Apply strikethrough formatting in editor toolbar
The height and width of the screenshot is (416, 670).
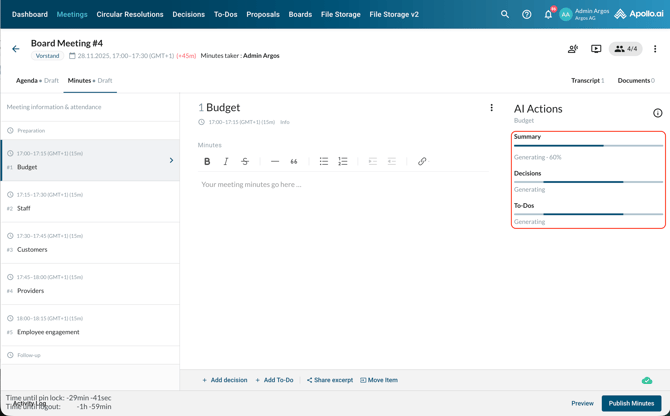[245, 161]
